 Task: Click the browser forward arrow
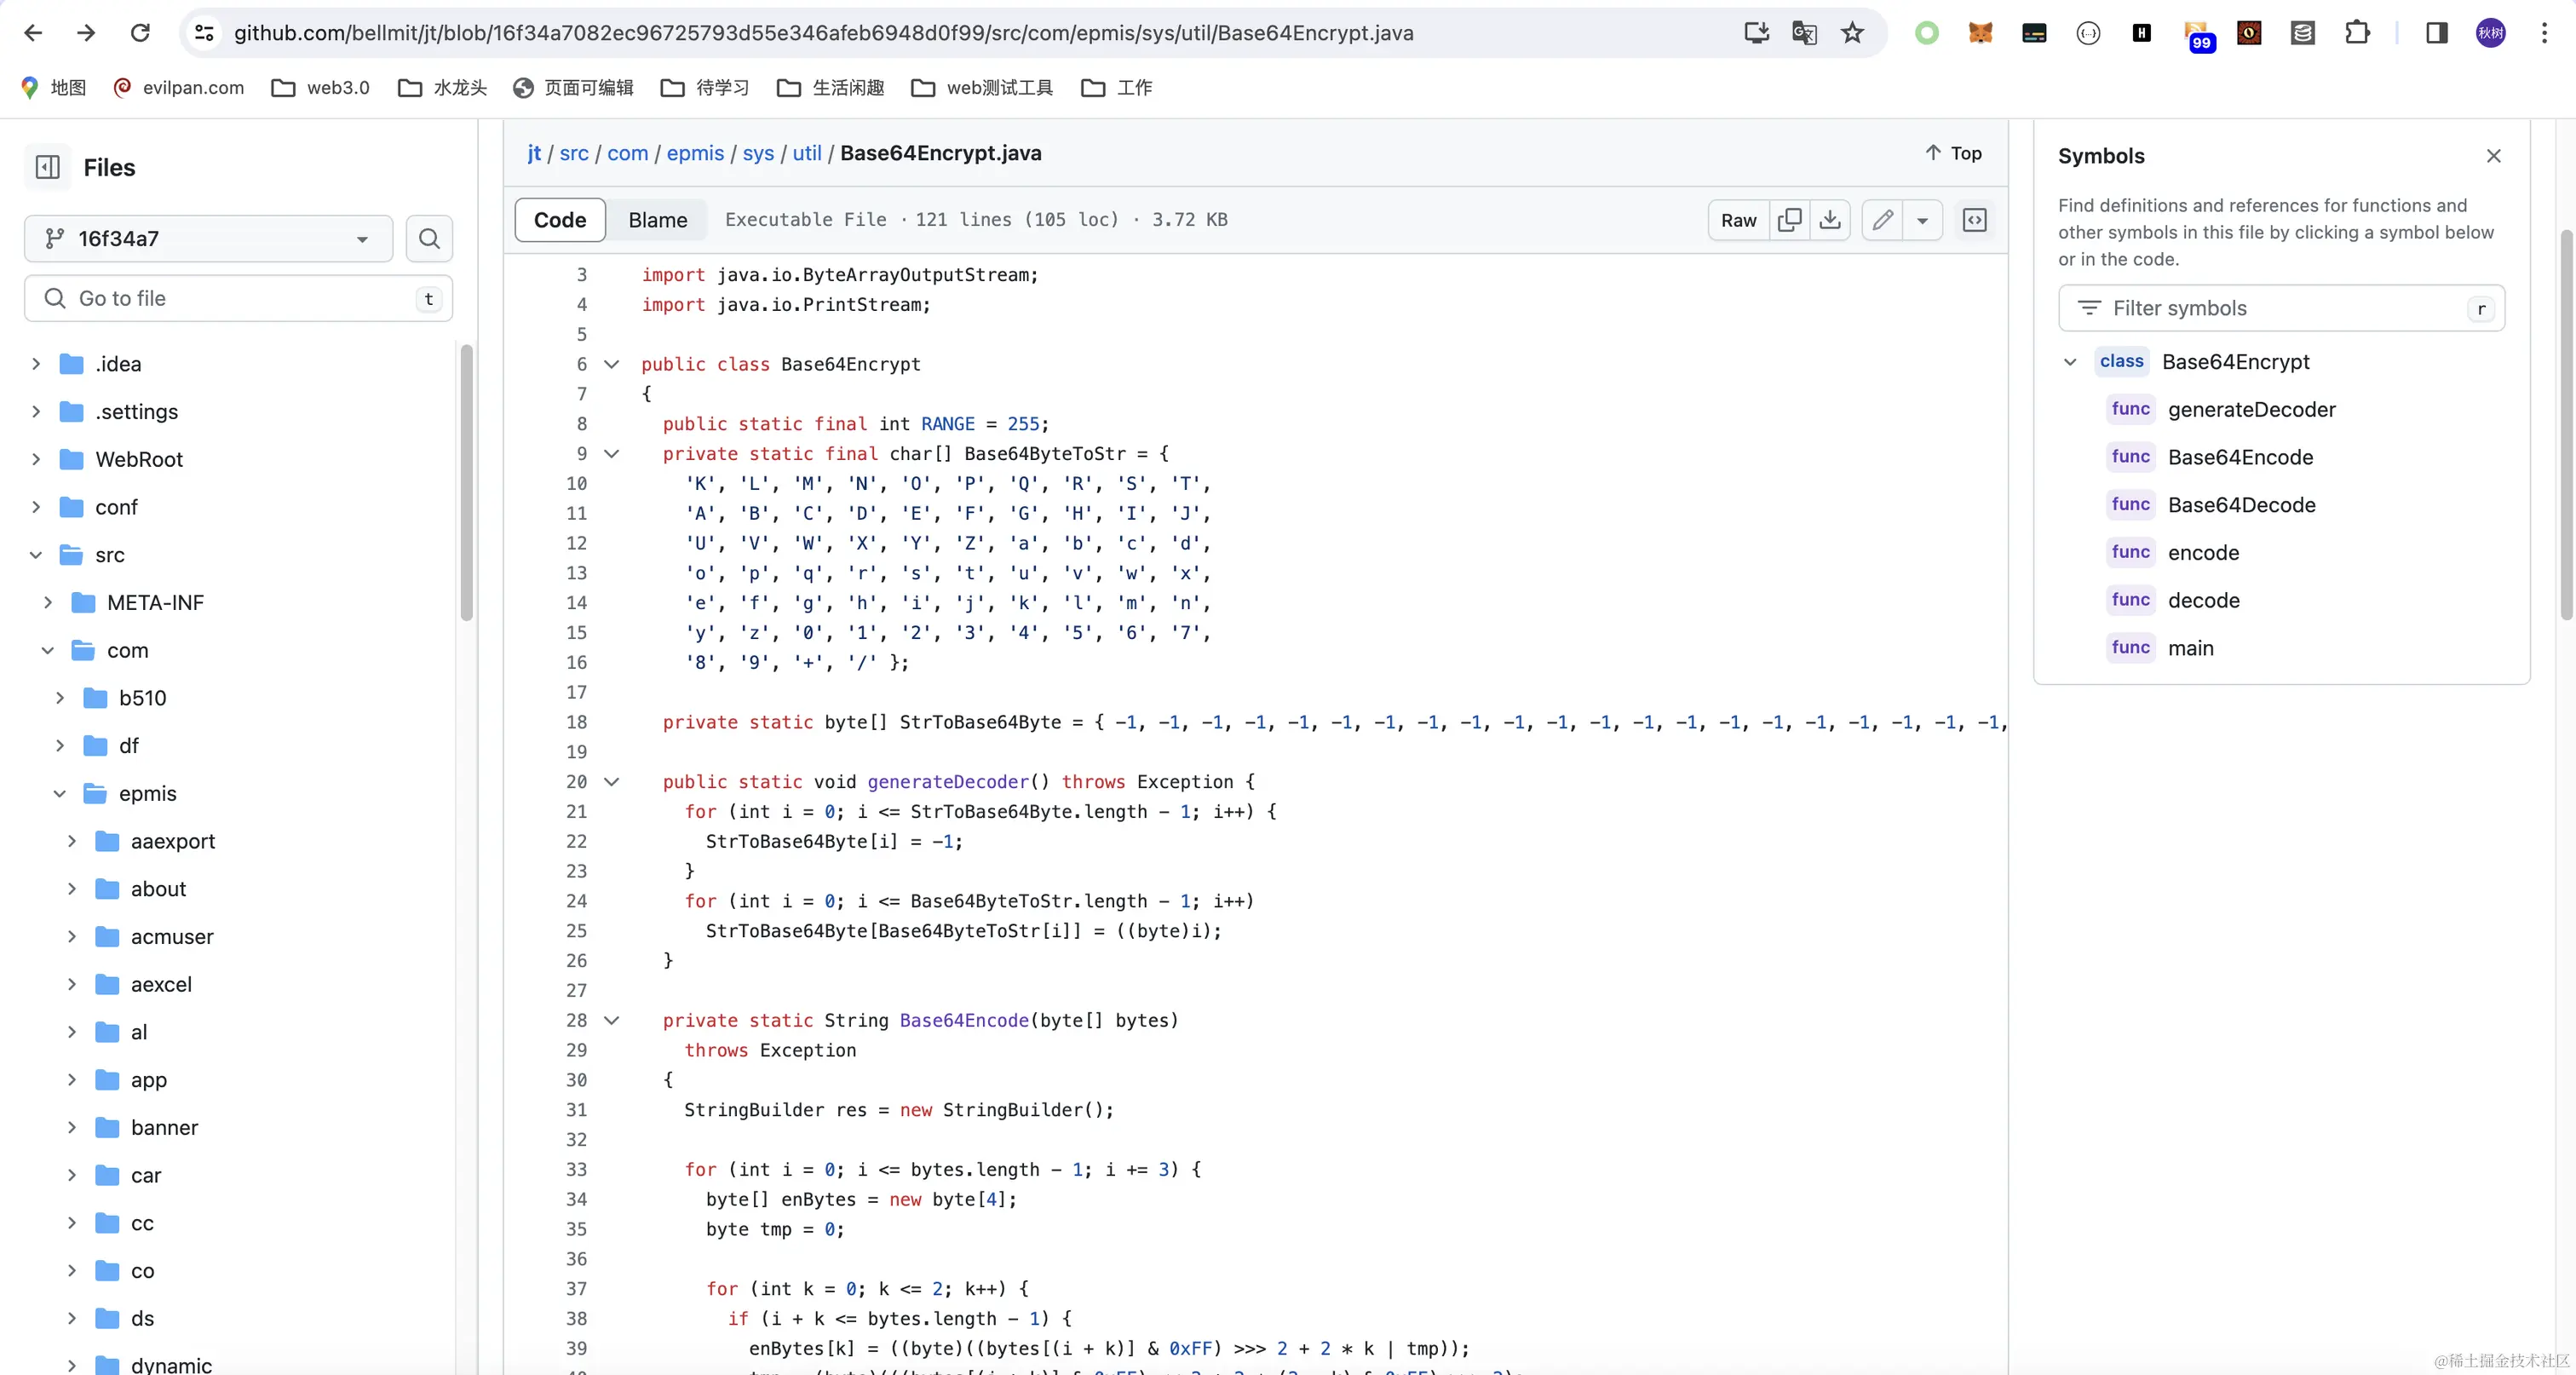pos(86,33)
